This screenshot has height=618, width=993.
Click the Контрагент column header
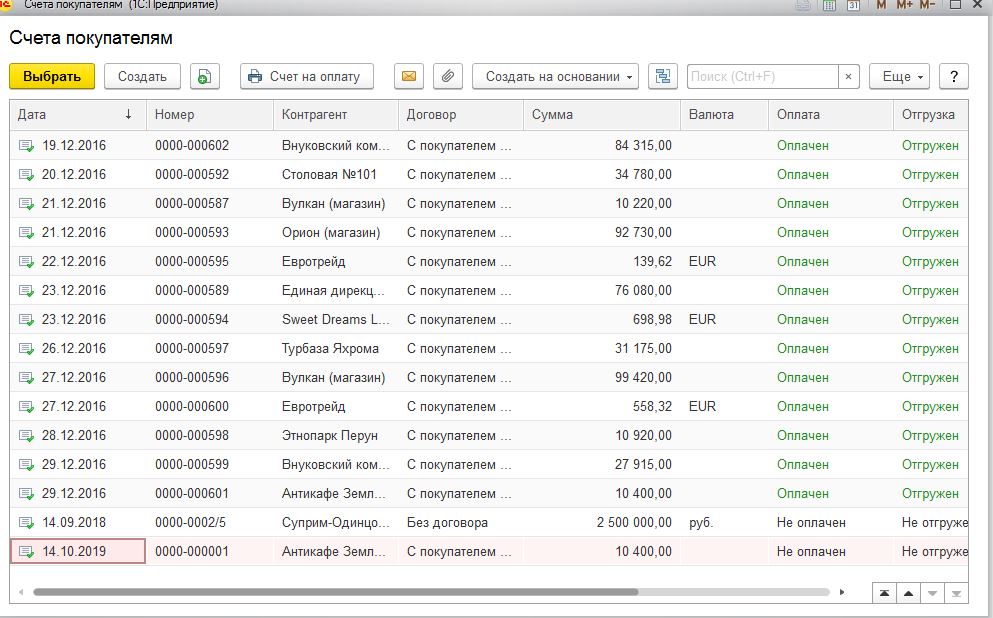pos(336,115)
